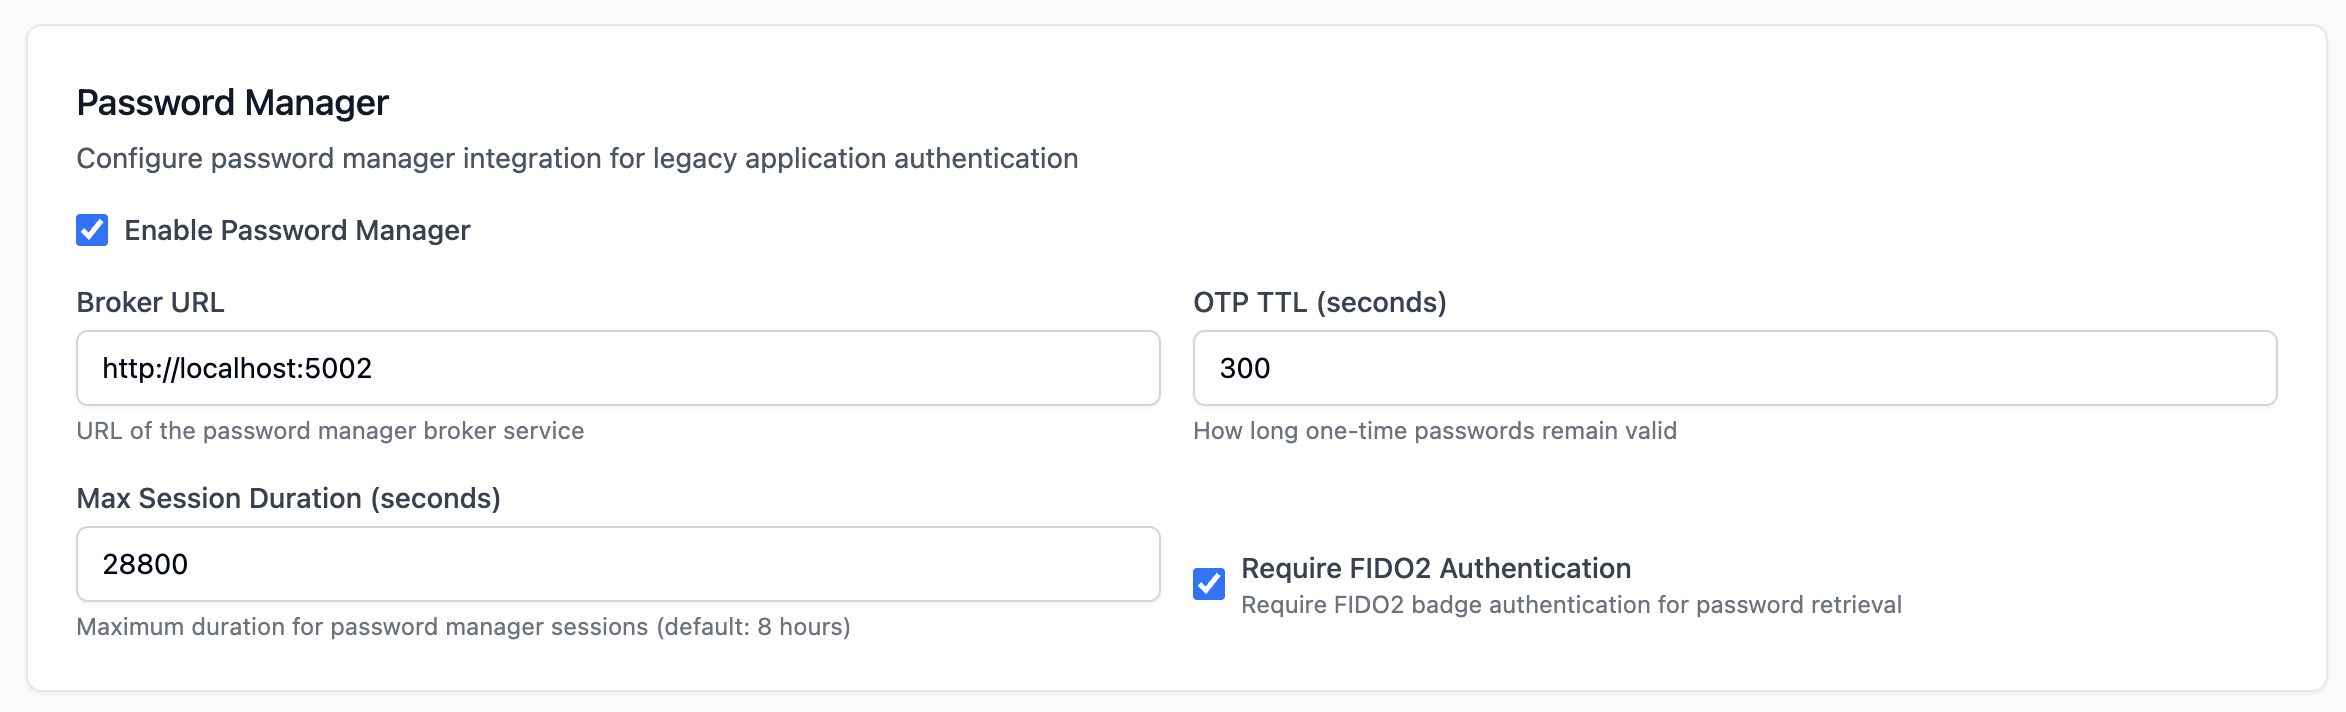Click the broker service URL hint text
Image resolution: width=2346 pixels, height=712 pixels.
[x=330, y=431]
